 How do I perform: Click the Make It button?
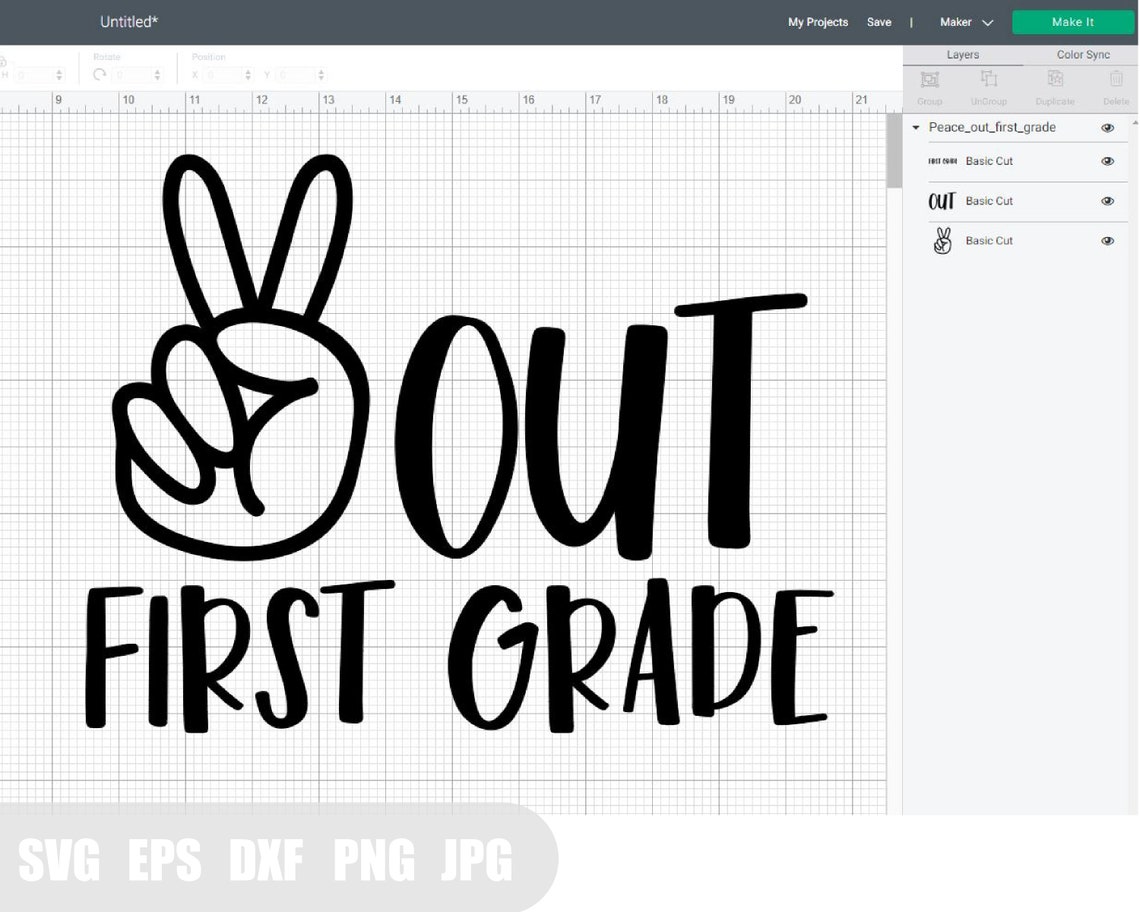(x=1073, y=22)
